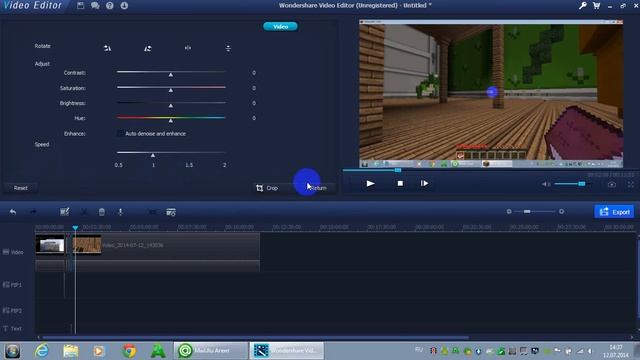
Task: Step to the next frame
Action: [x=424, y=184]
